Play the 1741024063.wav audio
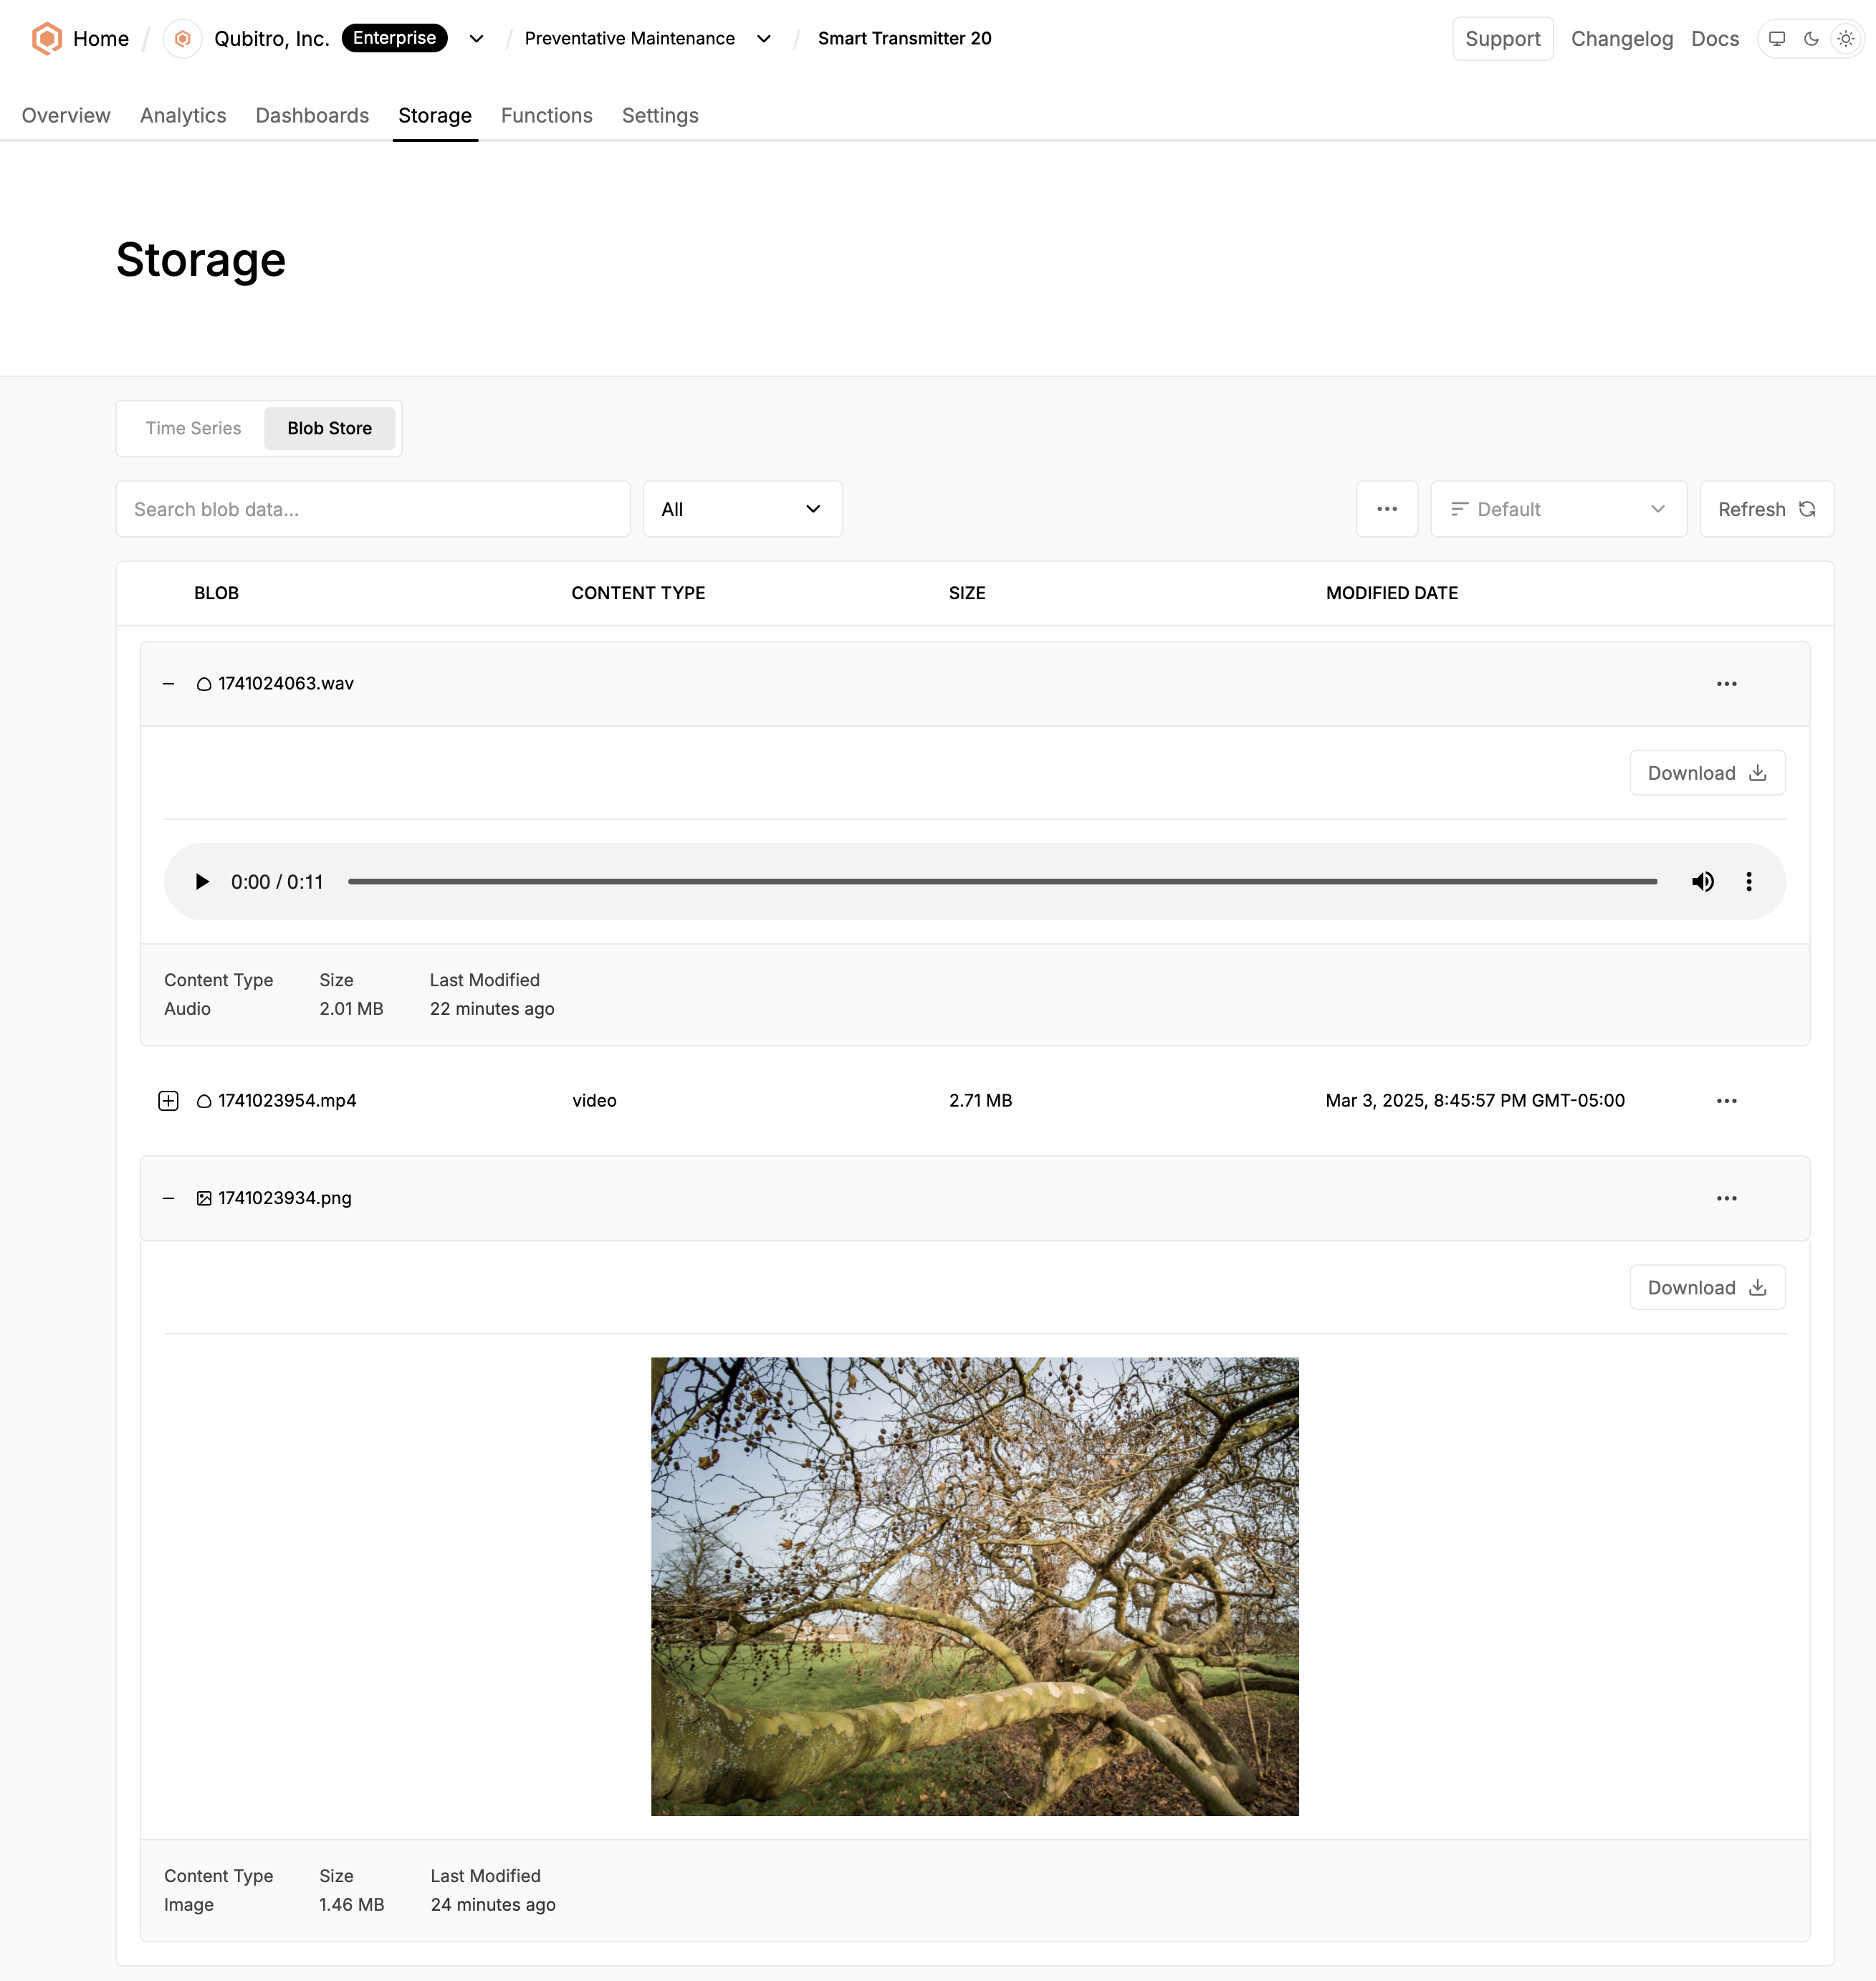The height and width of the screenshot is (1981, 1876). [x=202, y=881]
